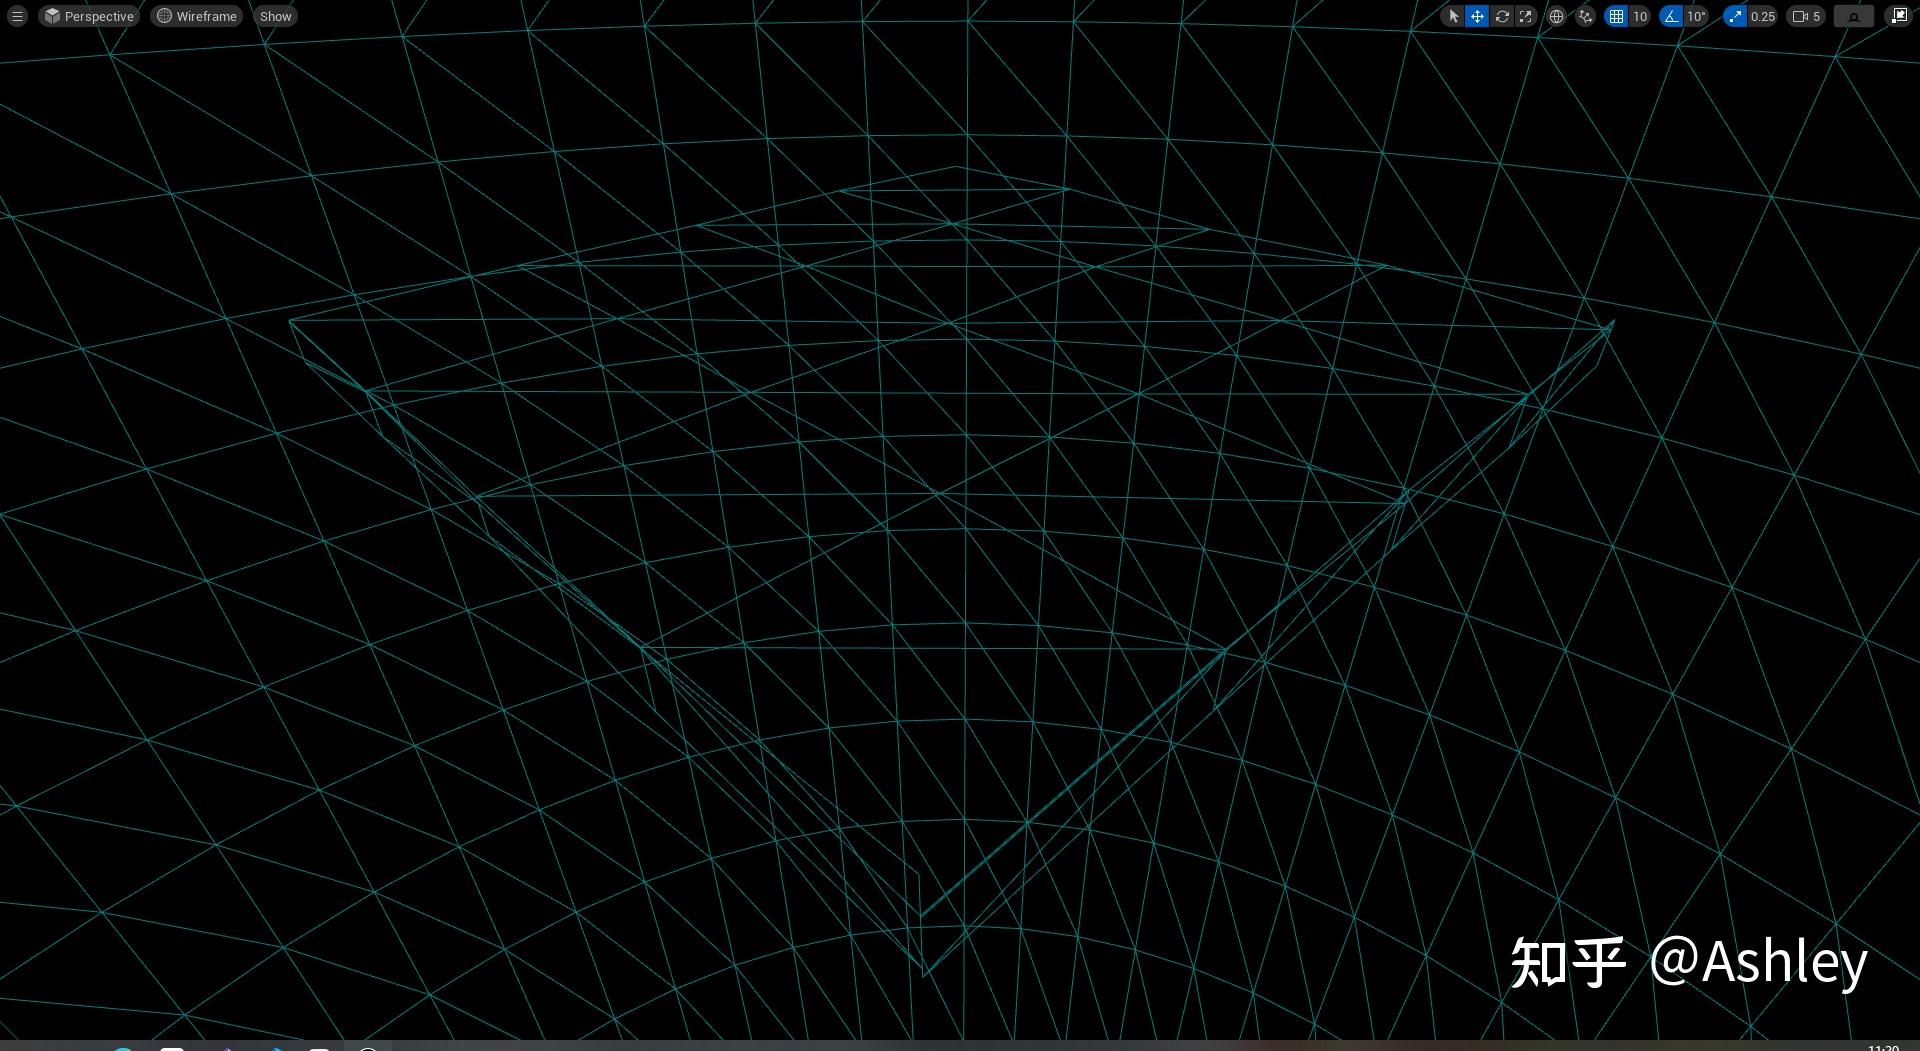Select the object selection arrow tool
Screen dimensions: 1920x1051
(x=1454, y=16)
